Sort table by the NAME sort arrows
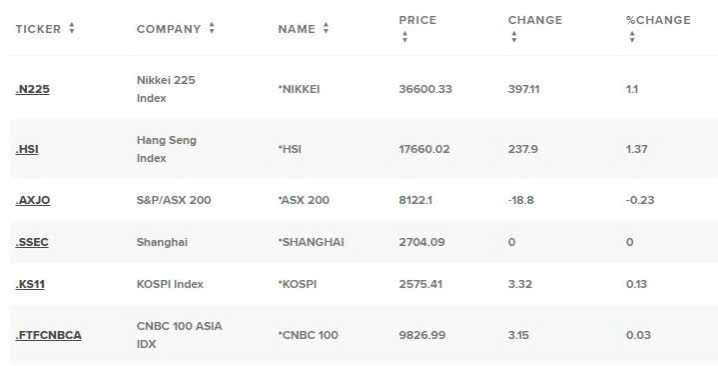 click(x=326, y=28)
